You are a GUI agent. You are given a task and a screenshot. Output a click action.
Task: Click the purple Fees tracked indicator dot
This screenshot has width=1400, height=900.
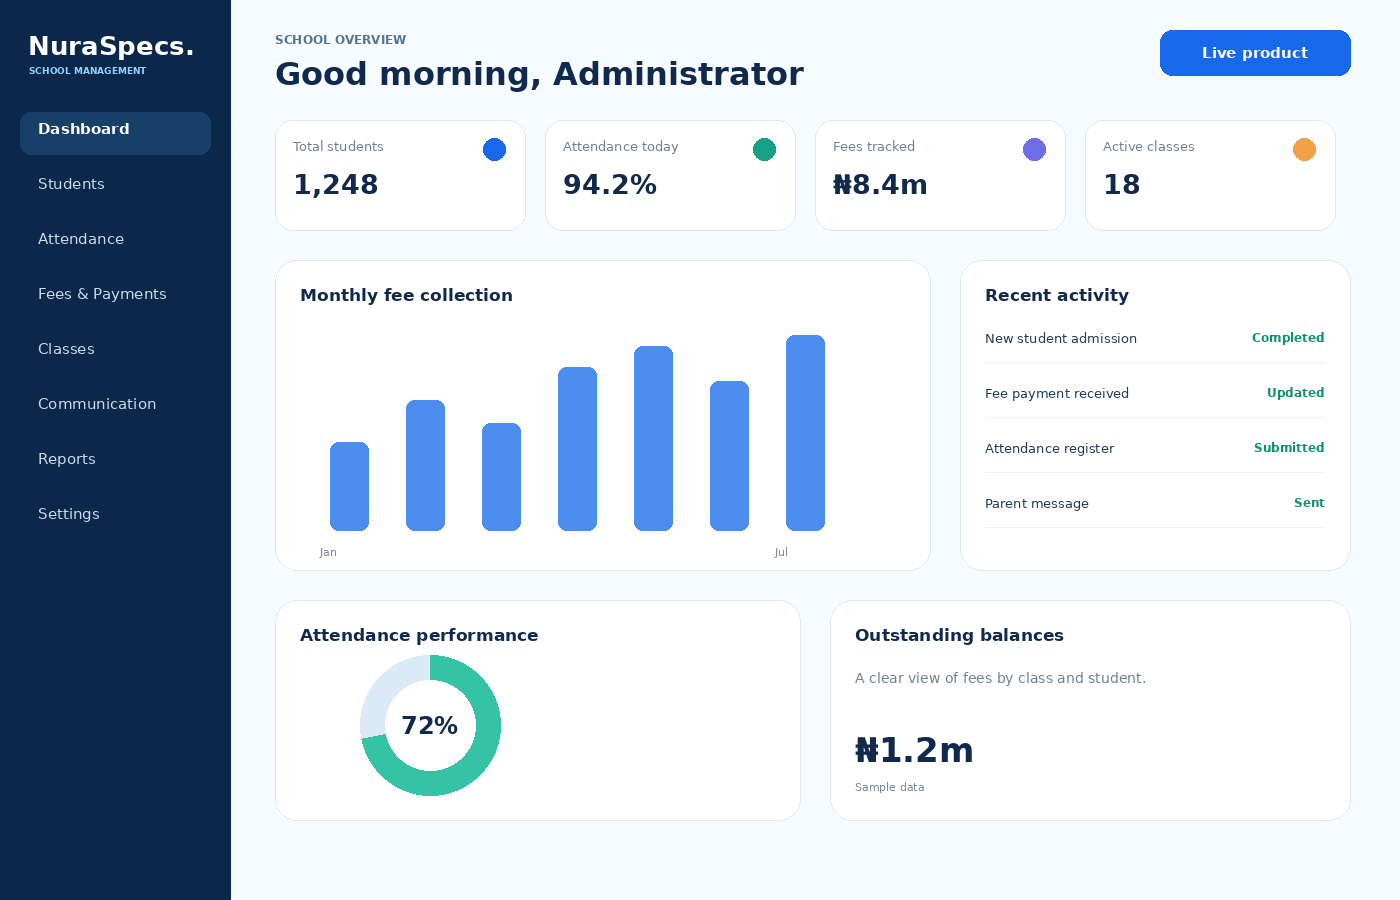click(1034, 149)
